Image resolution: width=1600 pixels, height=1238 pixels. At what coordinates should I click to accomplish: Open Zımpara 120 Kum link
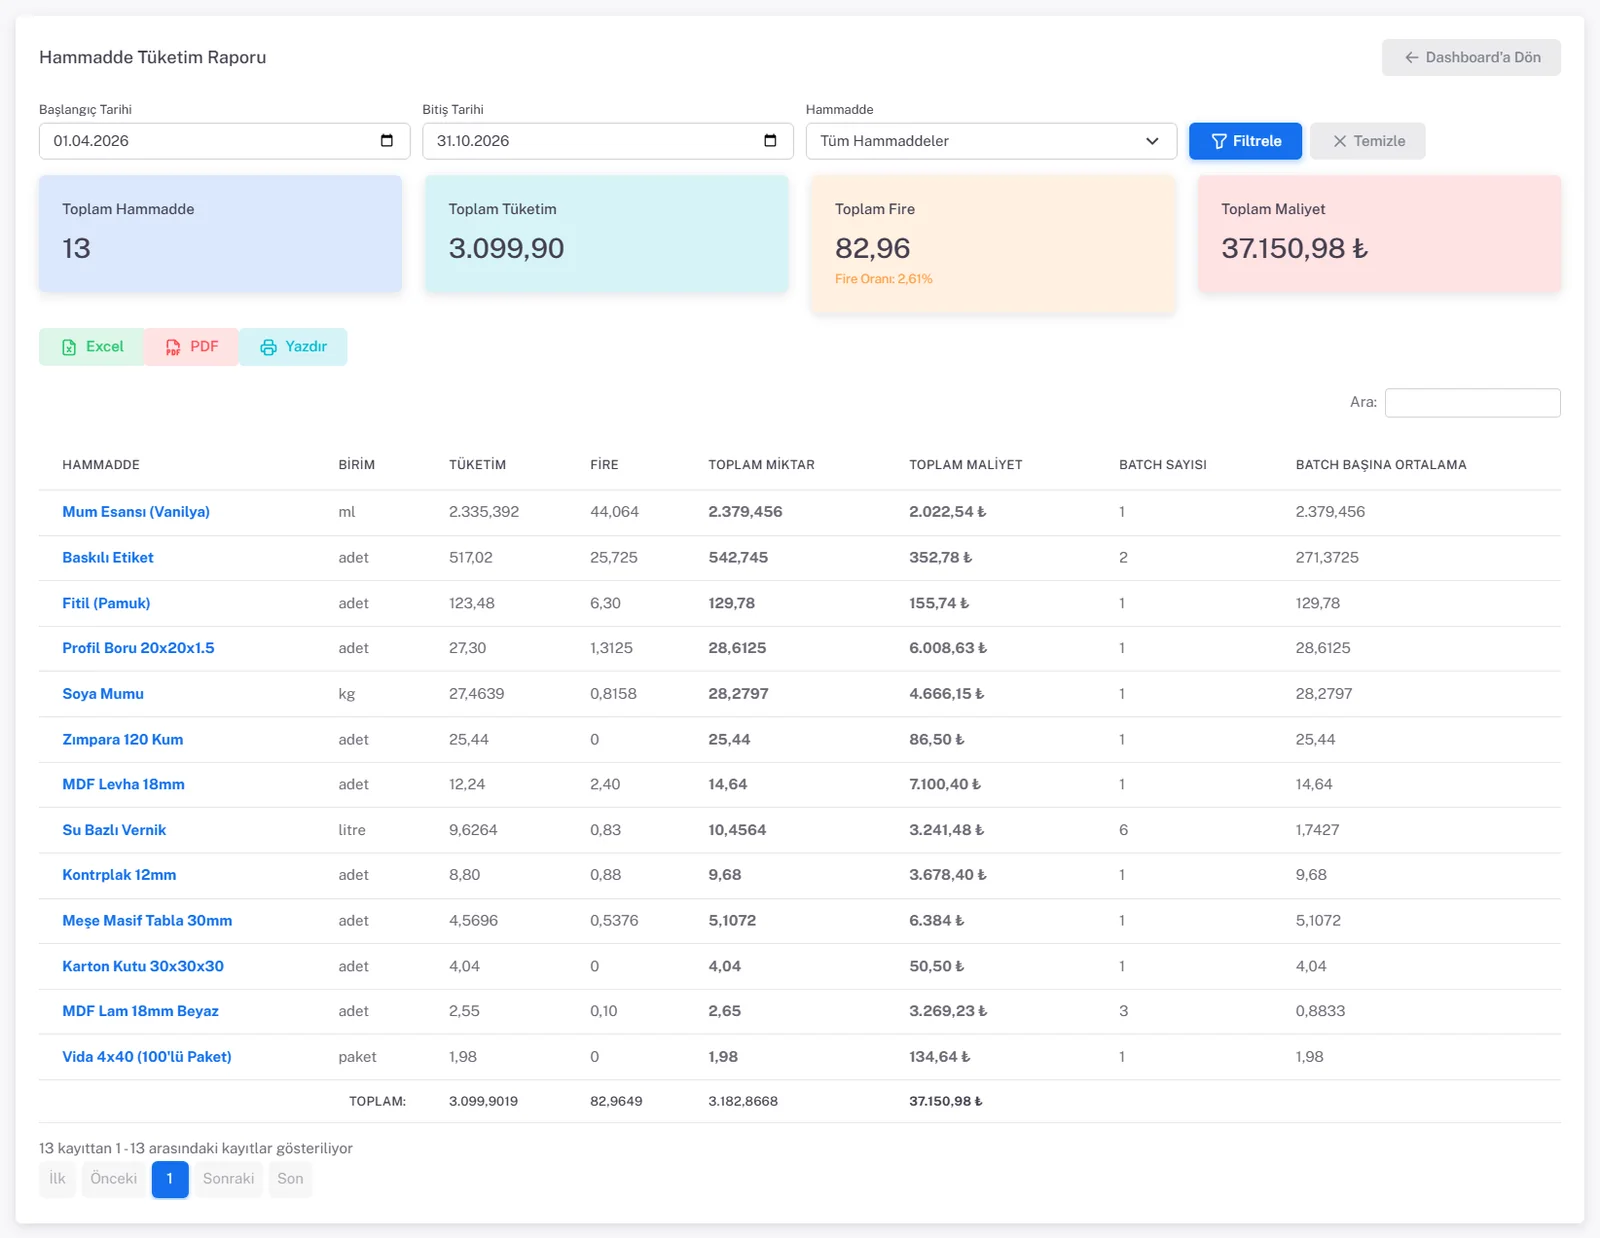pos(123,740)
